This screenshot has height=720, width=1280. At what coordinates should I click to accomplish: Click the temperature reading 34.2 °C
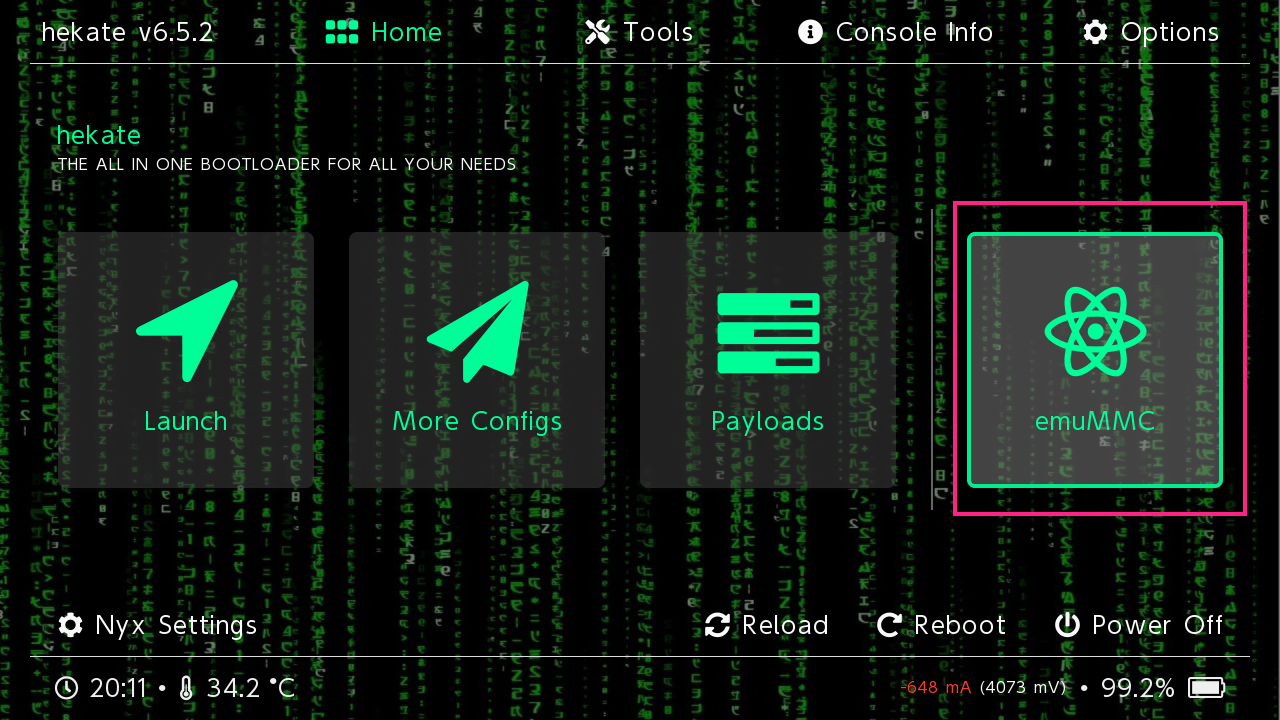coord(251,688)
